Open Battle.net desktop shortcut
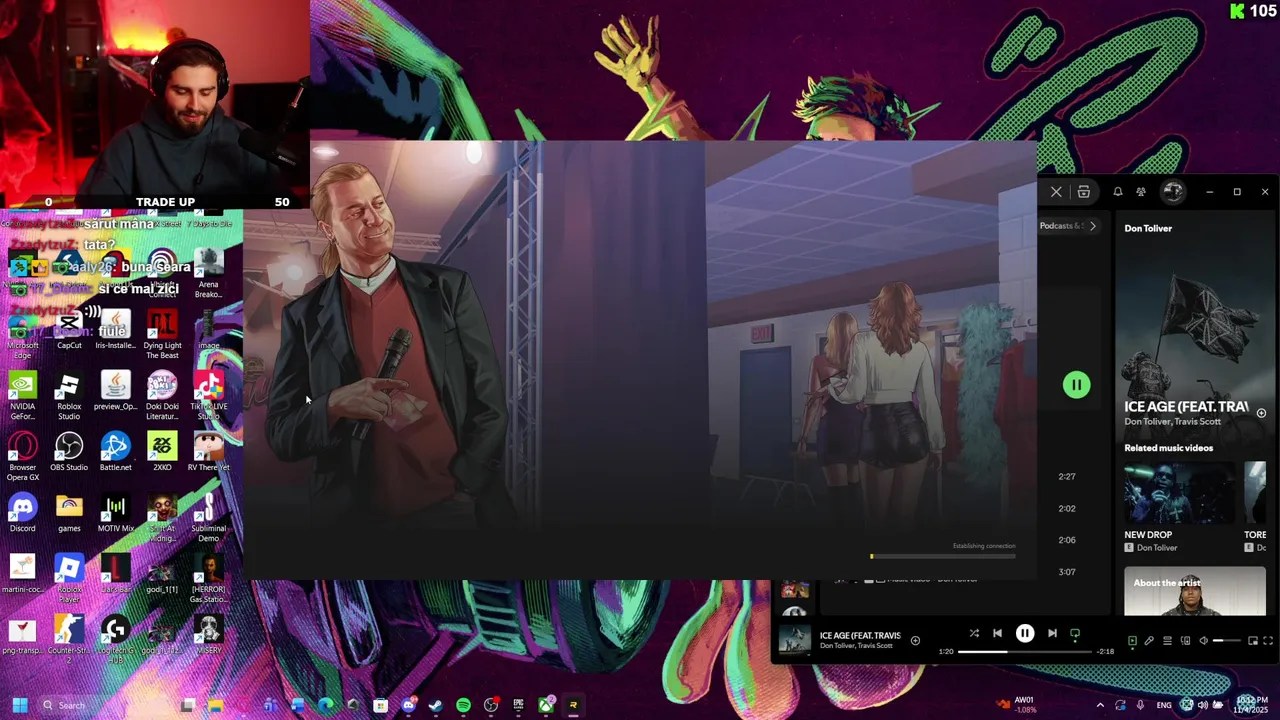Viewport: 1280px width, 720px height. (115, 452)
